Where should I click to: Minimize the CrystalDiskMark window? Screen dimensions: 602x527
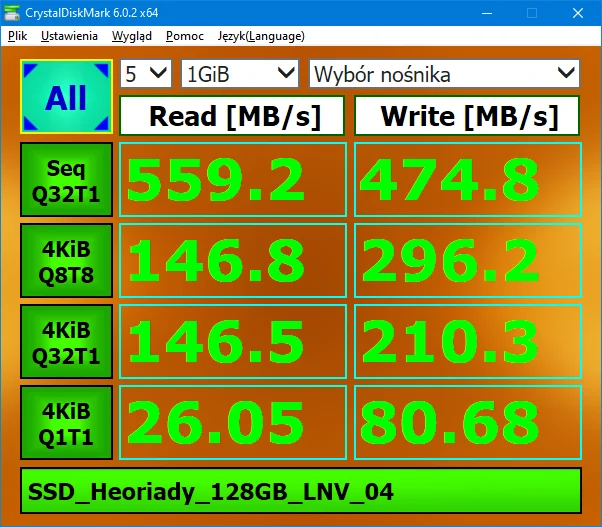(x=487, y=13)
